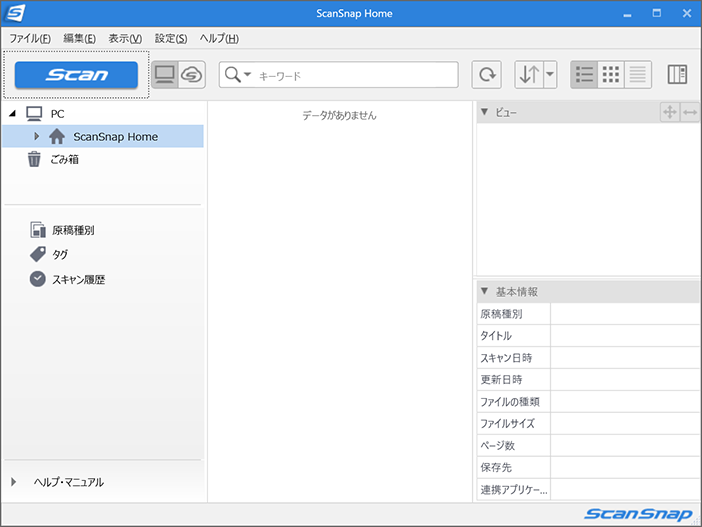
Task: Switch to thumbnail grid view
Action: 611,74
